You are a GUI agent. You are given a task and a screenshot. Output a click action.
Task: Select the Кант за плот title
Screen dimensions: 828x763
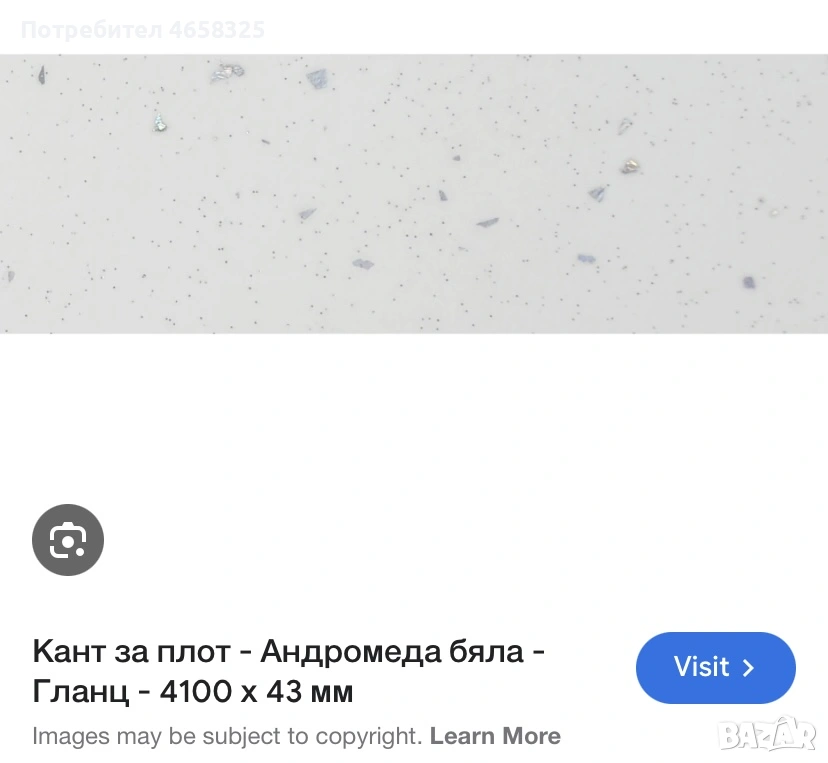288,671
